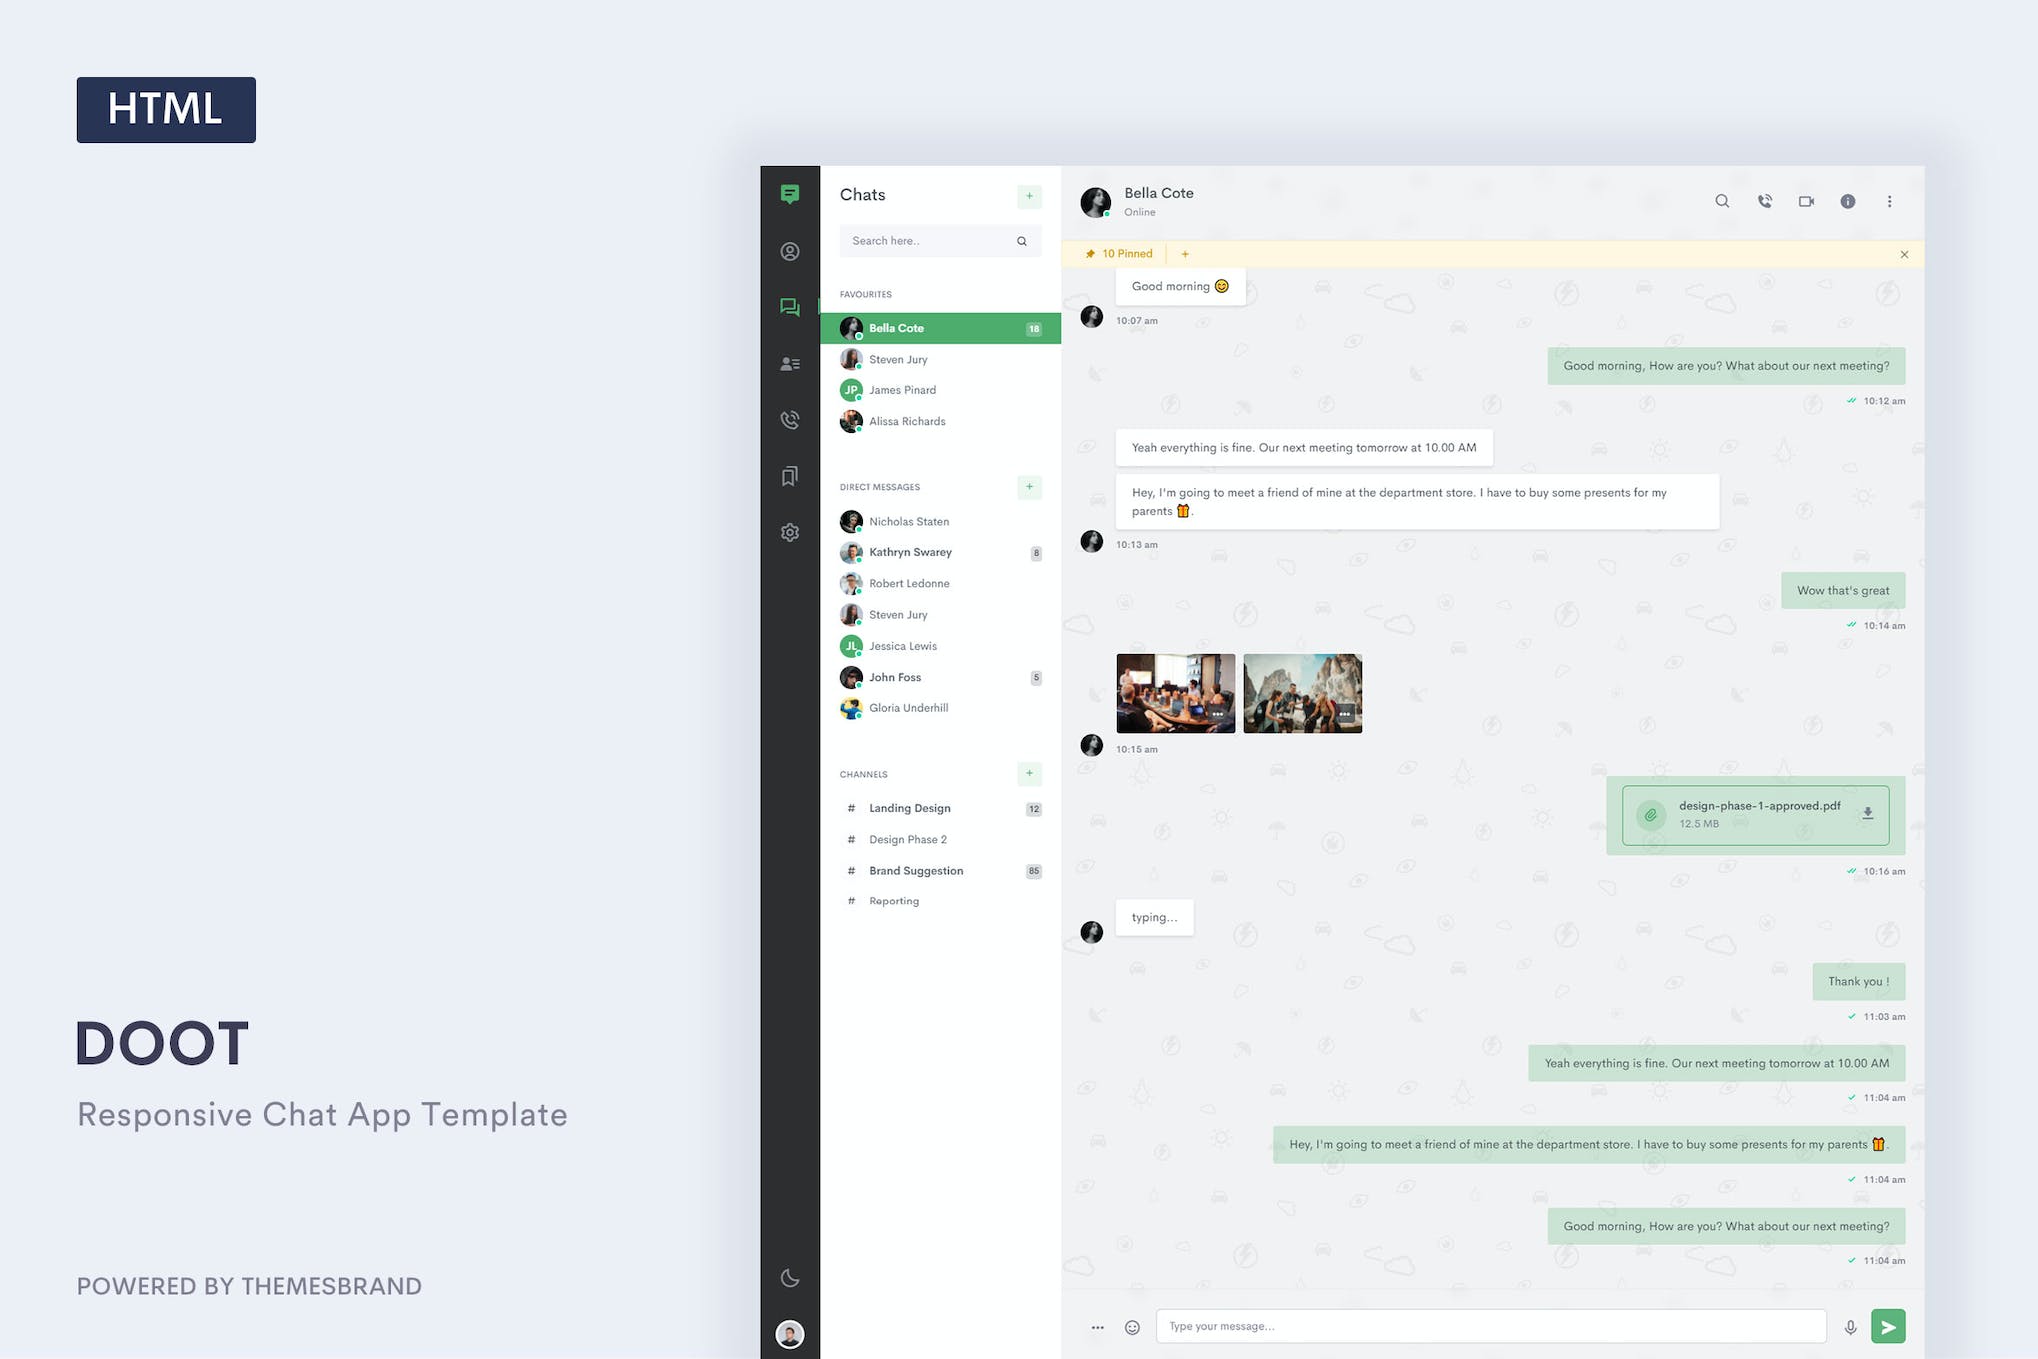Expand the Favourites contacts section
Image resolution: width=2038 pixels, height=1359 pixels.
pyautogui.click(x=866, y=294)
